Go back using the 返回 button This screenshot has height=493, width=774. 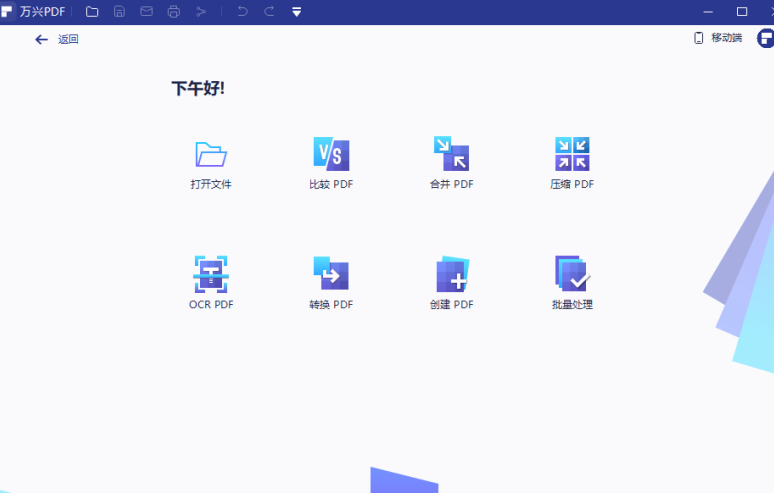(56, 39)
